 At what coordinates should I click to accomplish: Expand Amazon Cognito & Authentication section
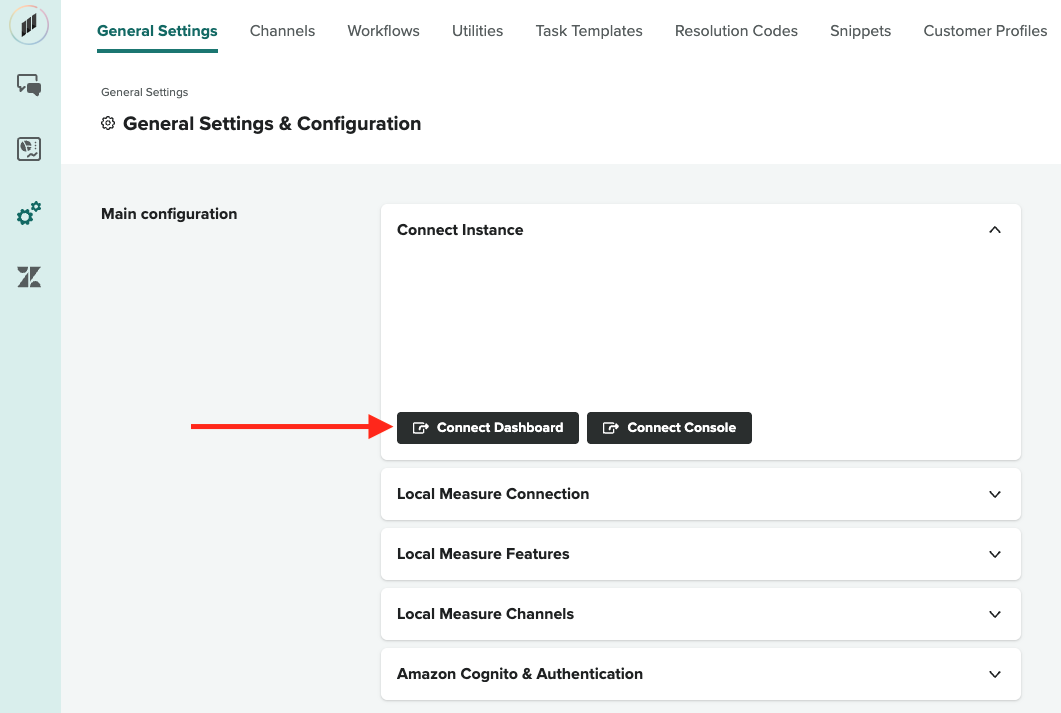click(700, 674)
